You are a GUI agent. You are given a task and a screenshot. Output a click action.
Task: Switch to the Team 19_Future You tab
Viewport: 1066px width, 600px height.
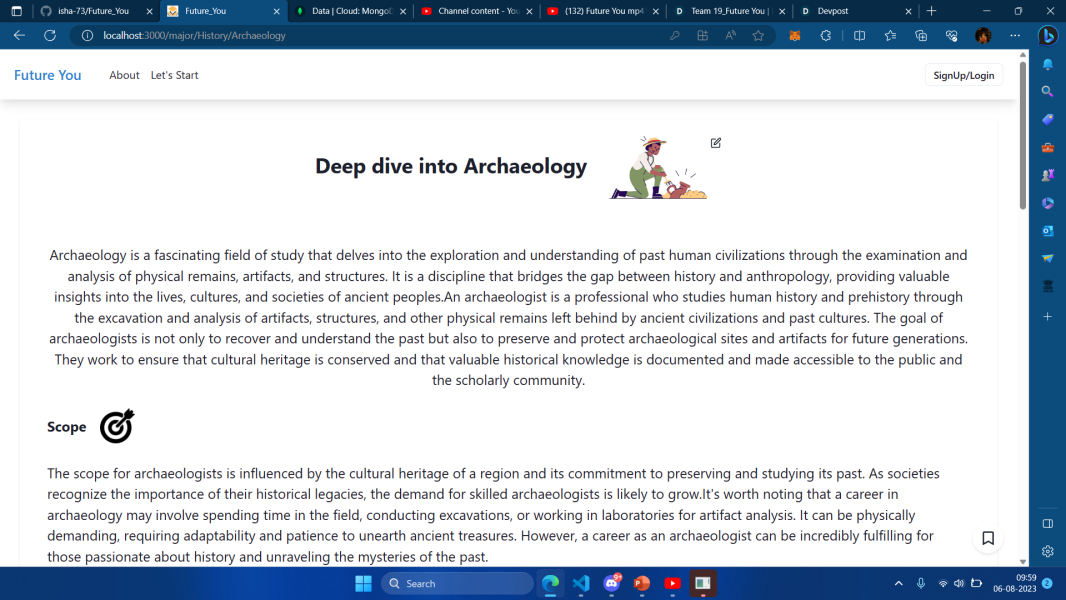pyautogui.click(x=729, y=11)
